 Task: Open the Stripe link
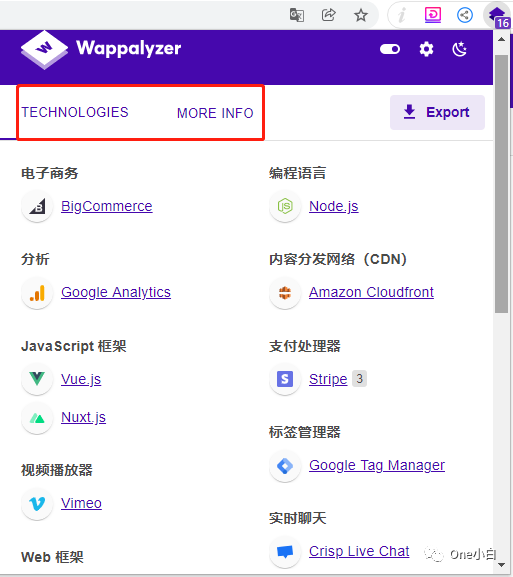pyautogui.click(x=328, y=379)
